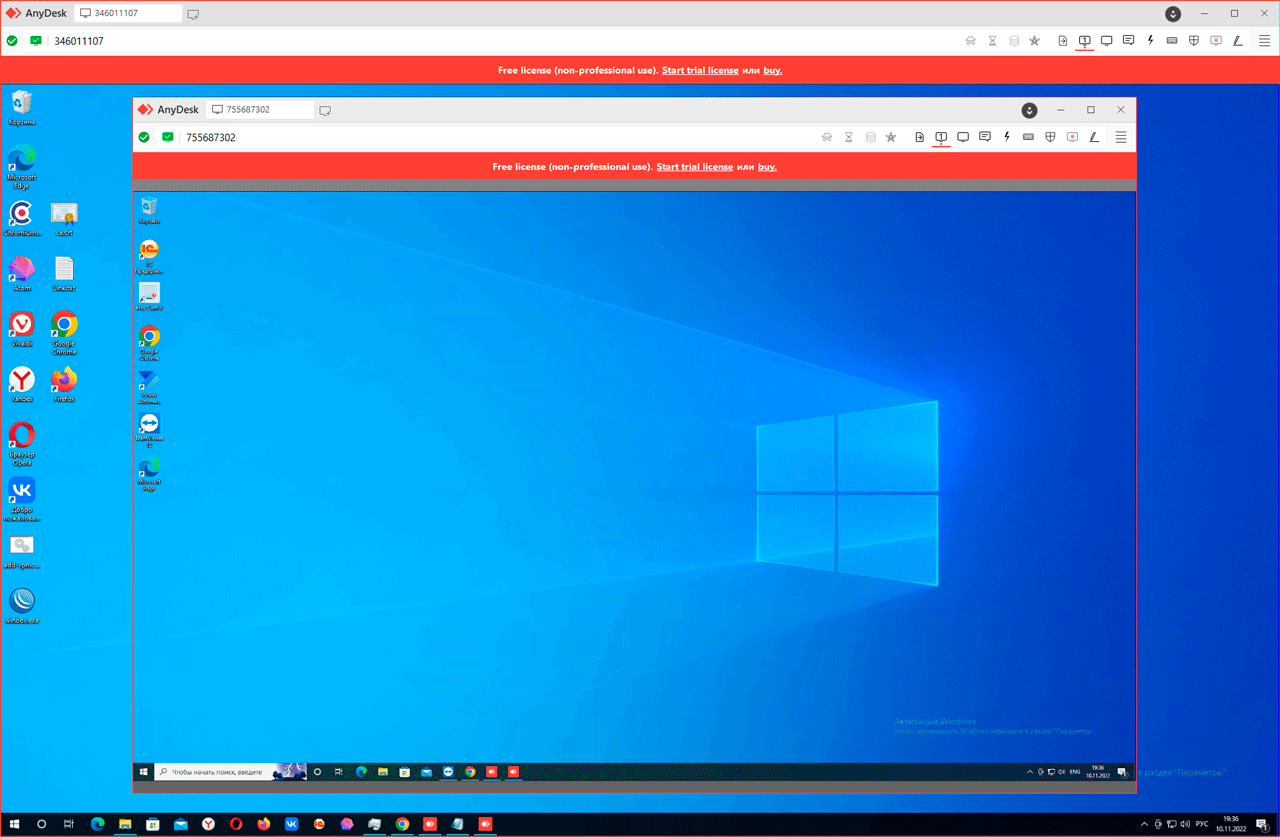Open keyboard settings in the 346011107 session toolbar
The width and height of the screenshot is (1280, 837).
click(1172, 41)
